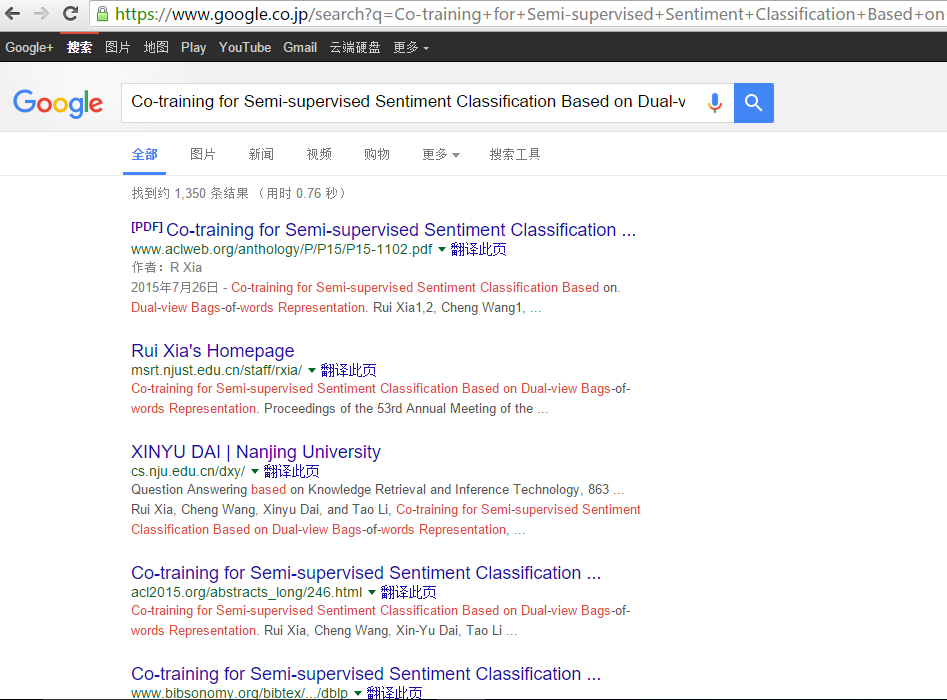This screenshot has height=700, width=947.
Task: Select the 全部 results tab
Action: [x=144, y=155]
